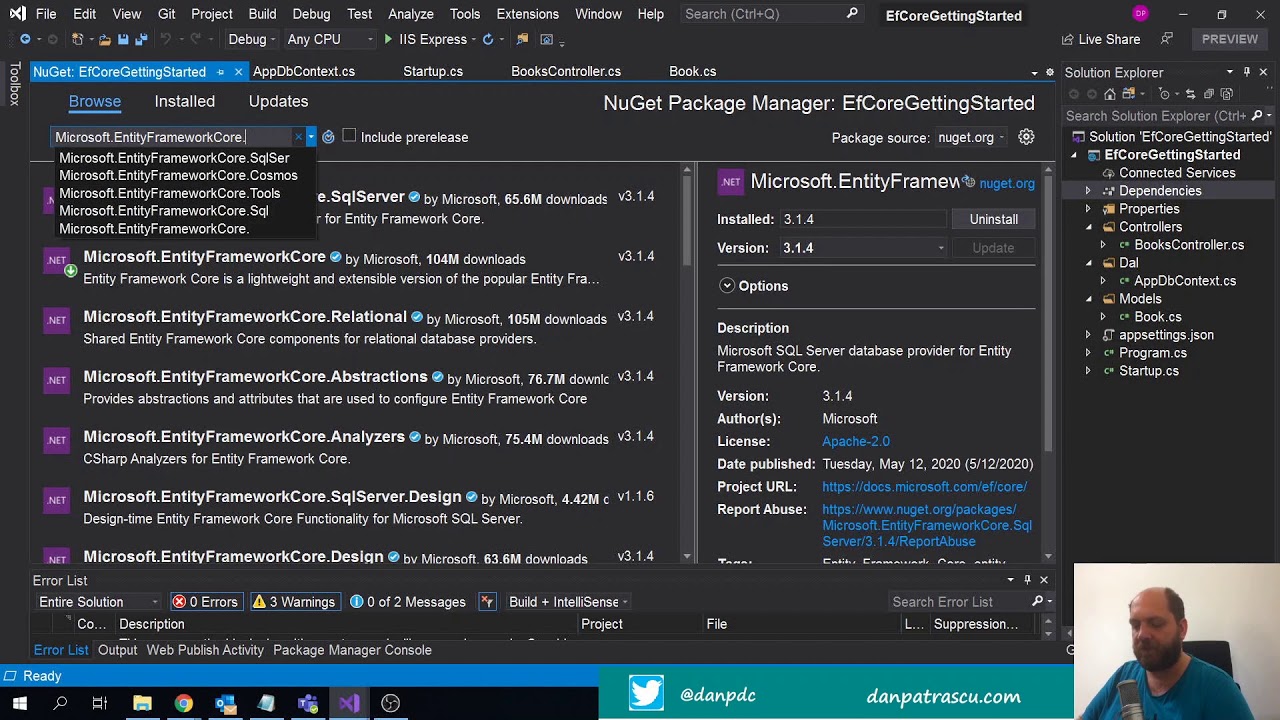Viewport: 1280px width, 720px height.
Task: Click the Save All toolbar icon
Action: 141,39
